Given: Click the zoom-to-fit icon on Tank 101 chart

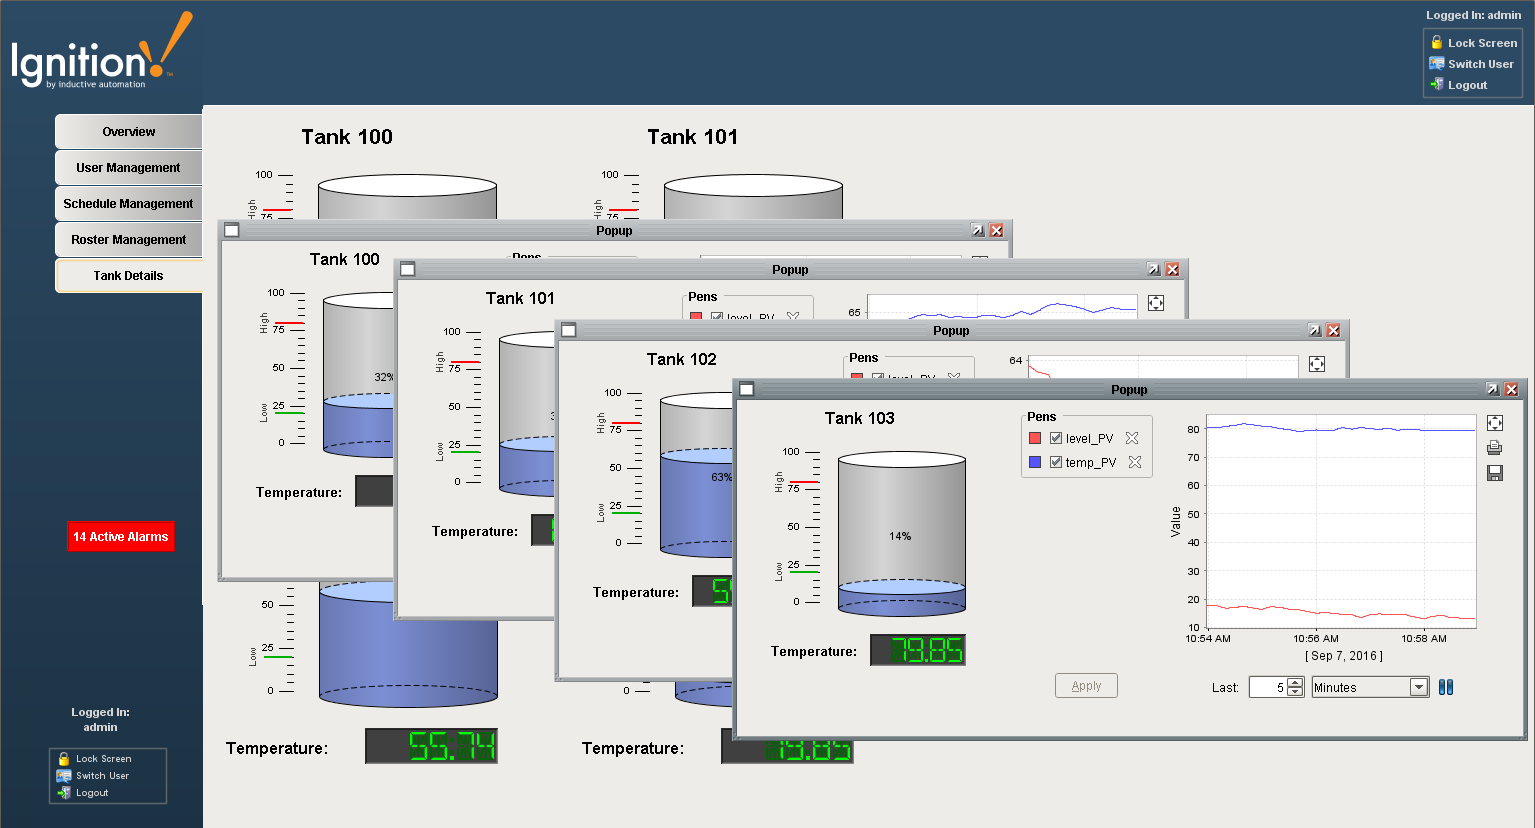Looking at the screenshot, I should coord(1156,303).
